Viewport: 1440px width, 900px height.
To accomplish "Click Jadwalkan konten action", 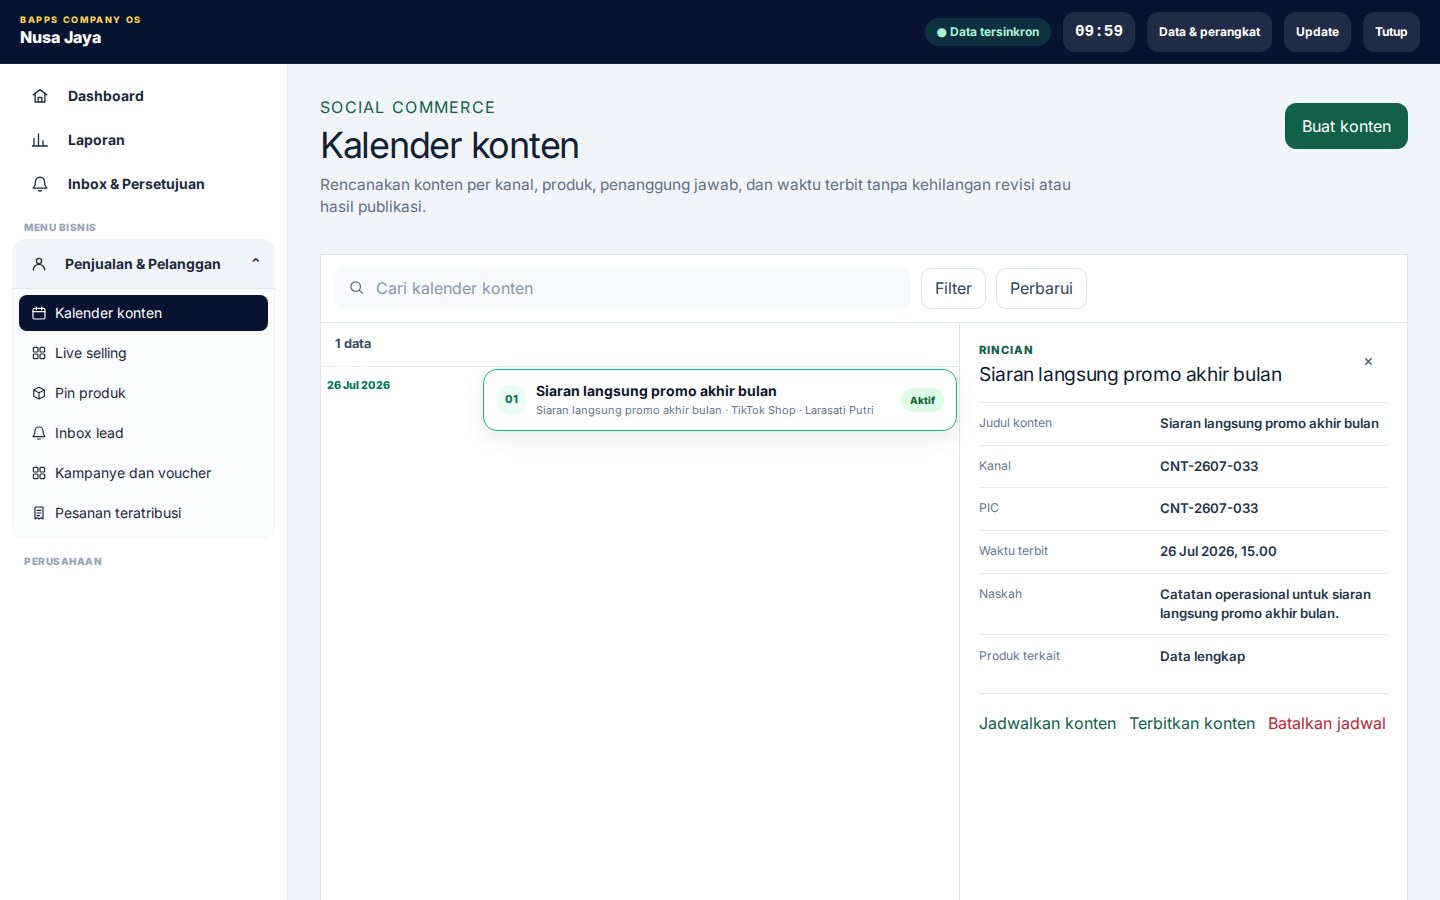I will coord(1047,724).
